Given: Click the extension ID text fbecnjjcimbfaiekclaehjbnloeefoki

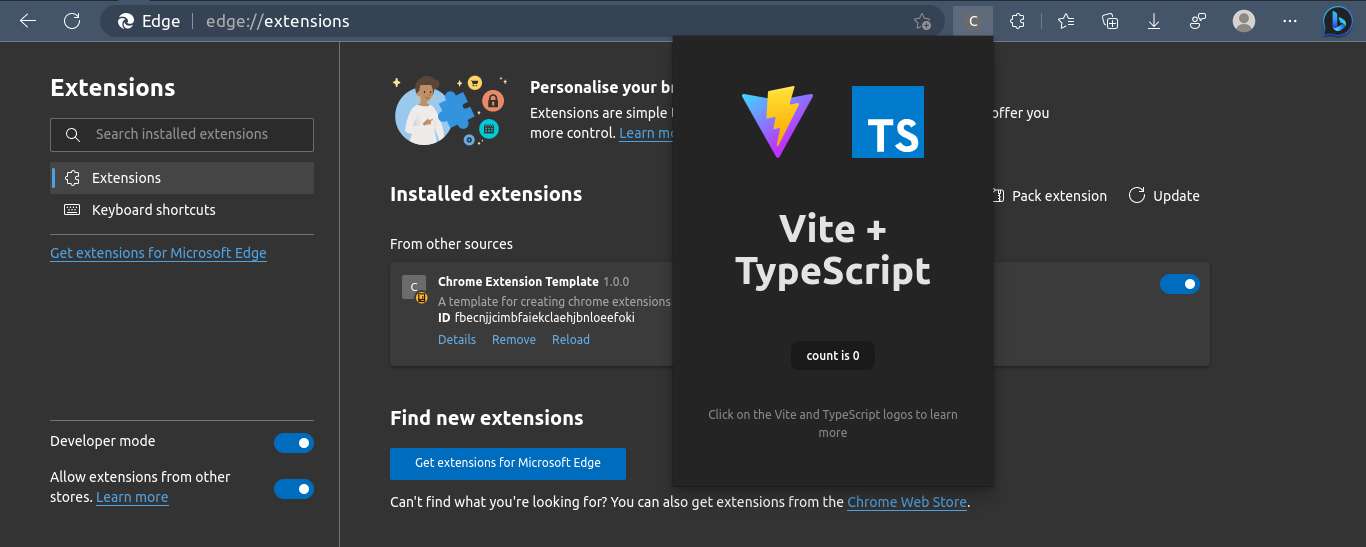Looking at the screenshot, I should coord(545,318).
